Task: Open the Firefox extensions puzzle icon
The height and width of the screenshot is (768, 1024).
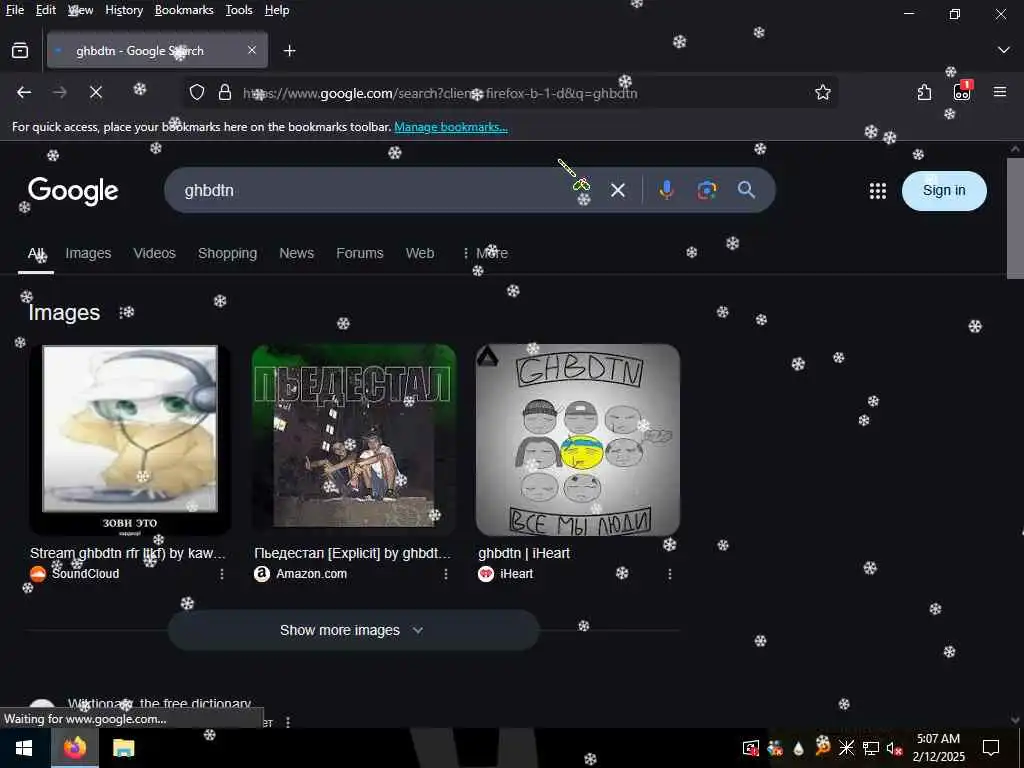Action: click(x=924, y=93)
